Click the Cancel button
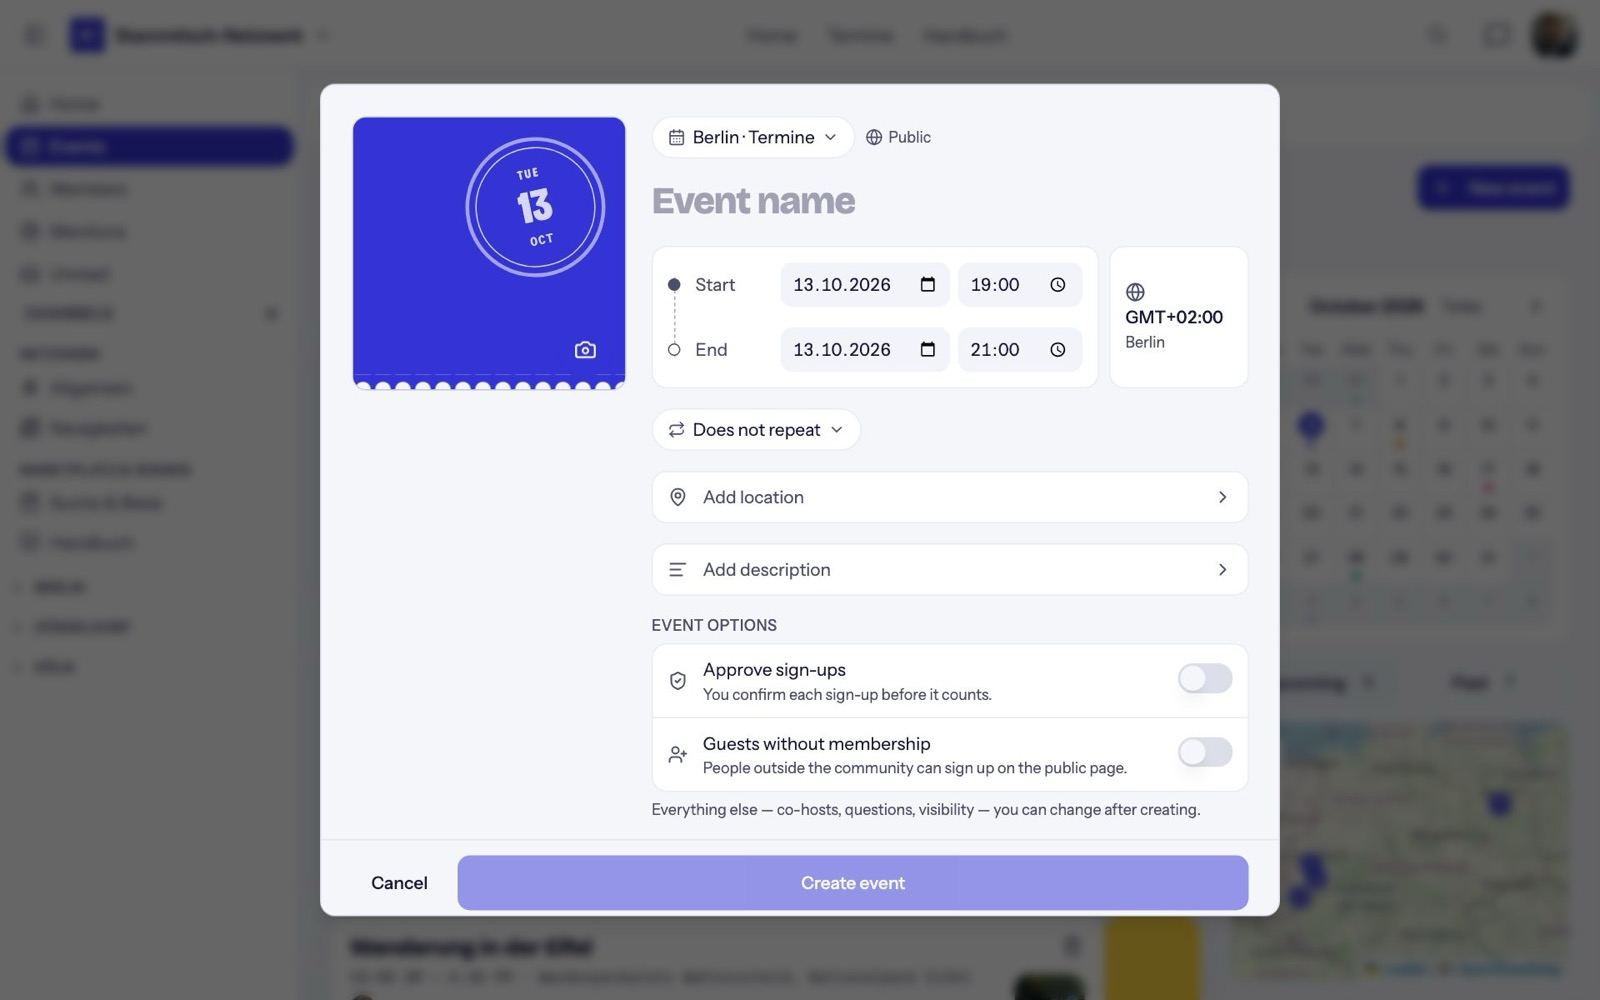The height and width of the screenshot is (1000, 1600). click(x=399, y=883)
